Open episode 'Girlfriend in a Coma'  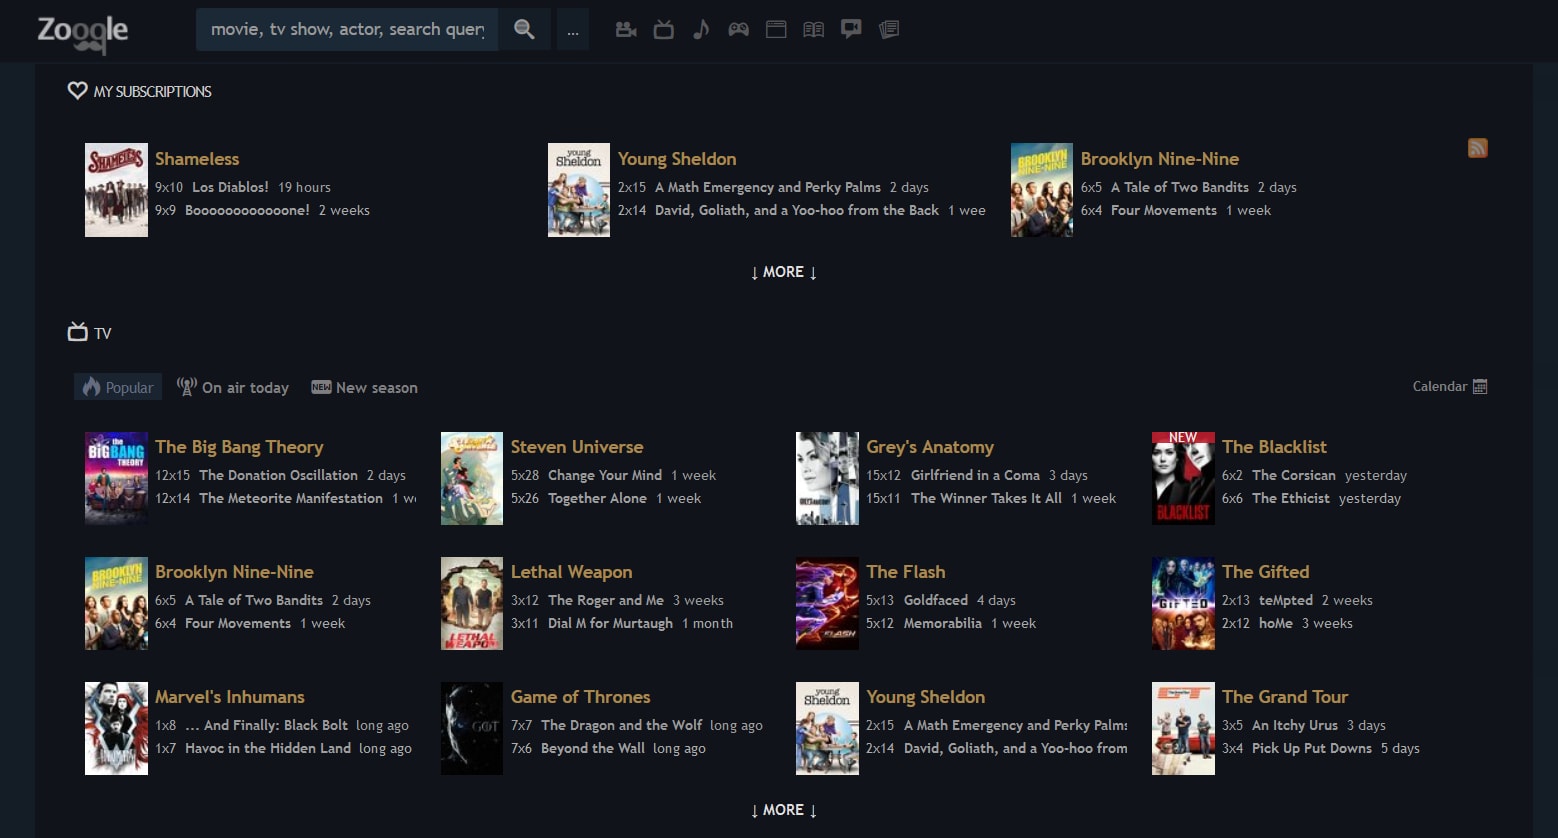(975, 475)
